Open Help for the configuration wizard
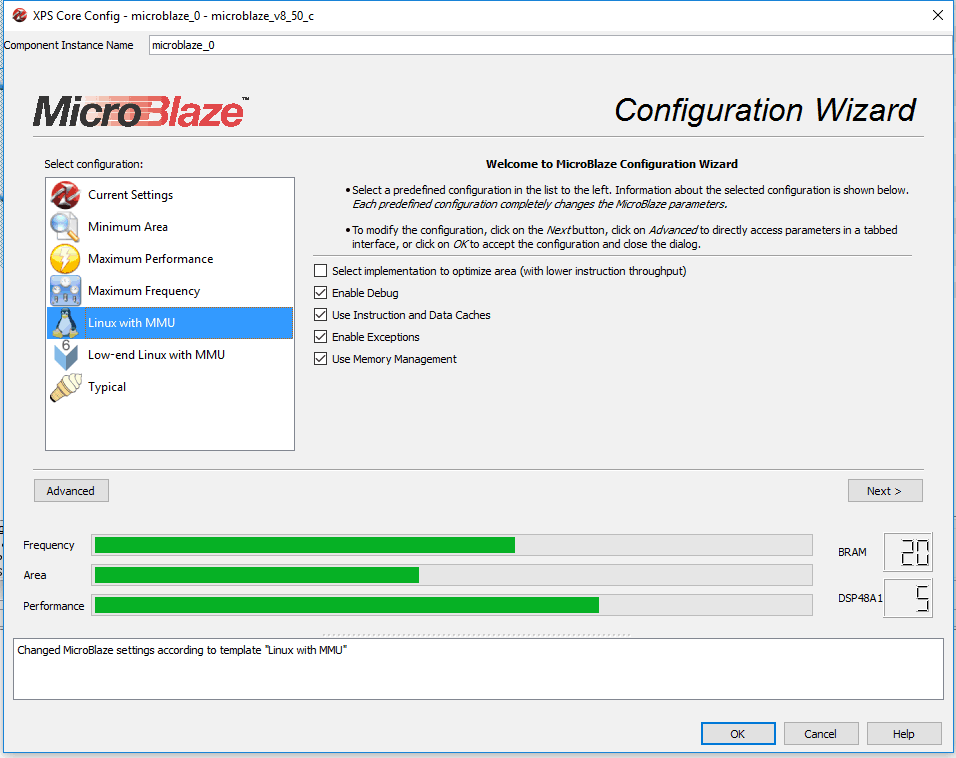 tap(903, 733)
